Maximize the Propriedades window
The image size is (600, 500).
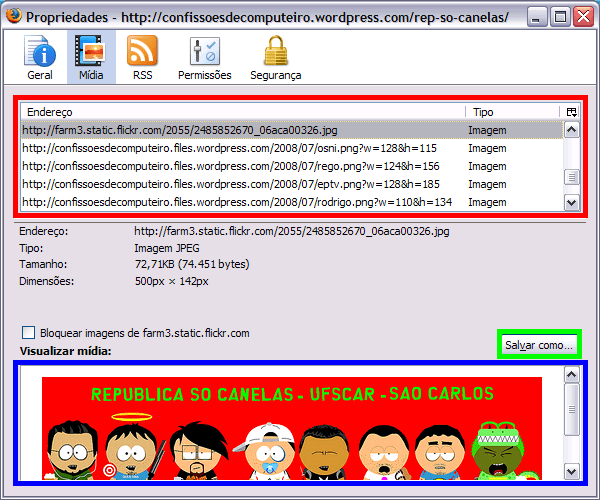560,17
